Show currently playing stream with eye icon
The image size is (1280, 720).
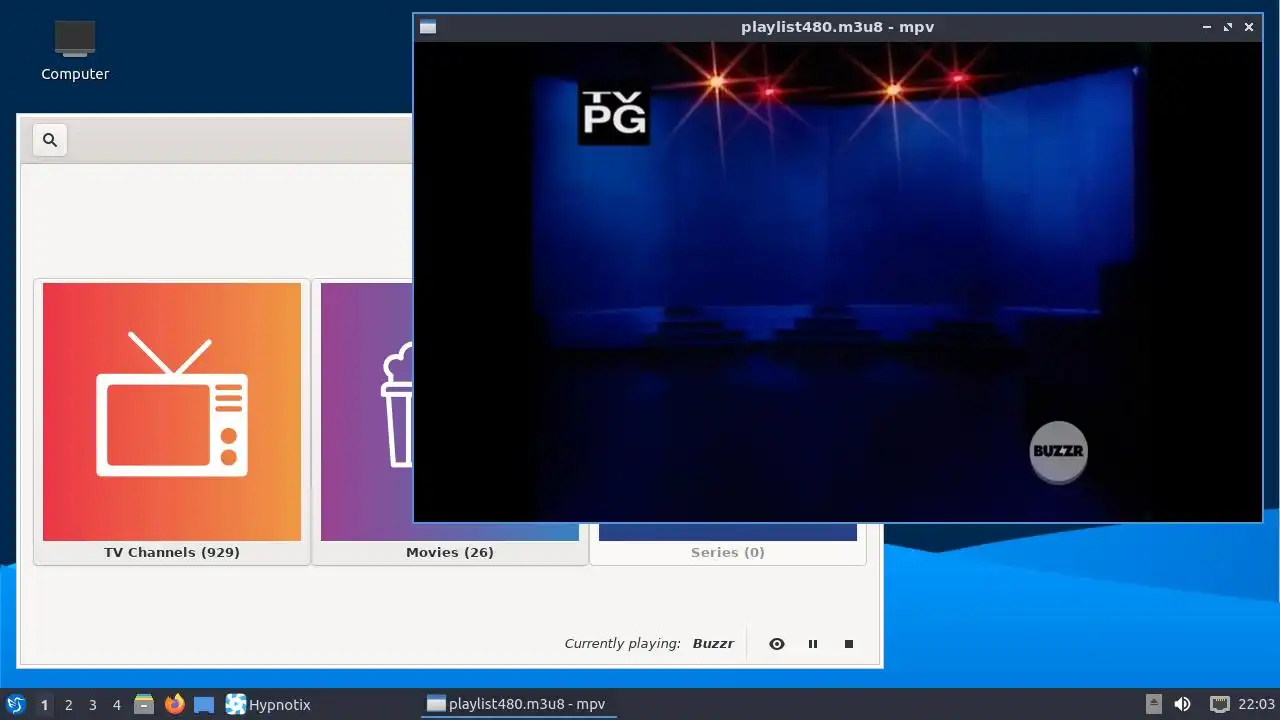tap(777, 644)
